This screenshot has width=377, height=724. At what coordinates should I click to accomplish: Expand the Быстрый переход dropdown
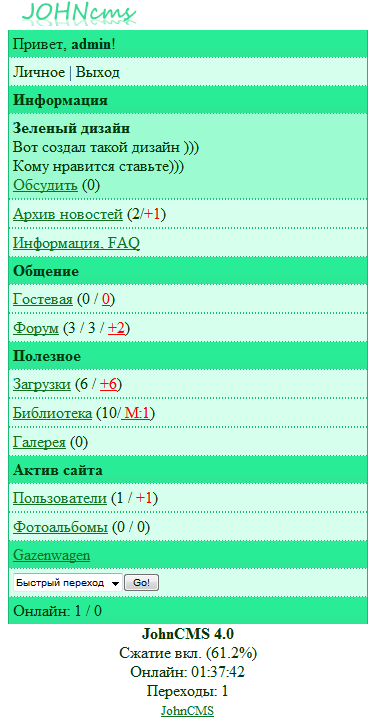[67, 583]
